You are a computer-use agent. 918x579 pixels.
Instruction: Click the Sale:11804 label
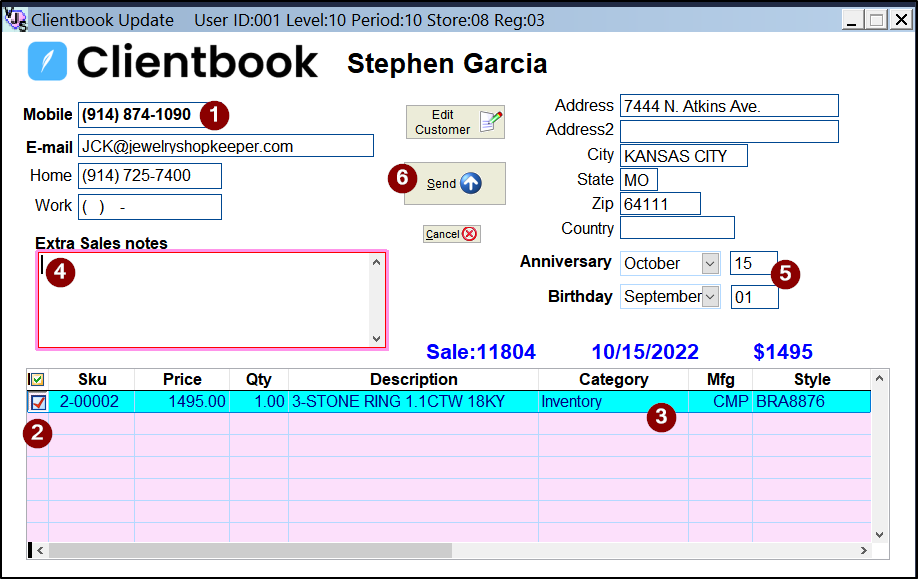click(481, 352)
